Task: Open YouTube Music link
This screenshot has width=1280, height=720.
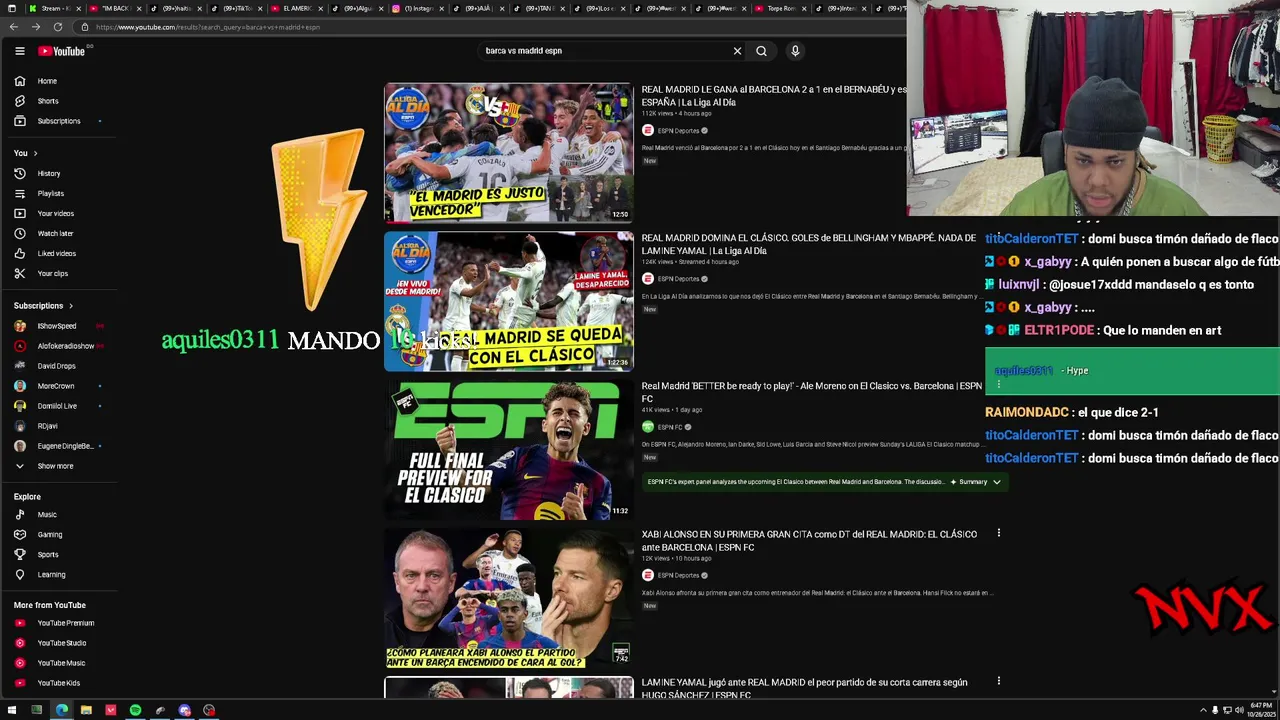Action: coord(60,663)
